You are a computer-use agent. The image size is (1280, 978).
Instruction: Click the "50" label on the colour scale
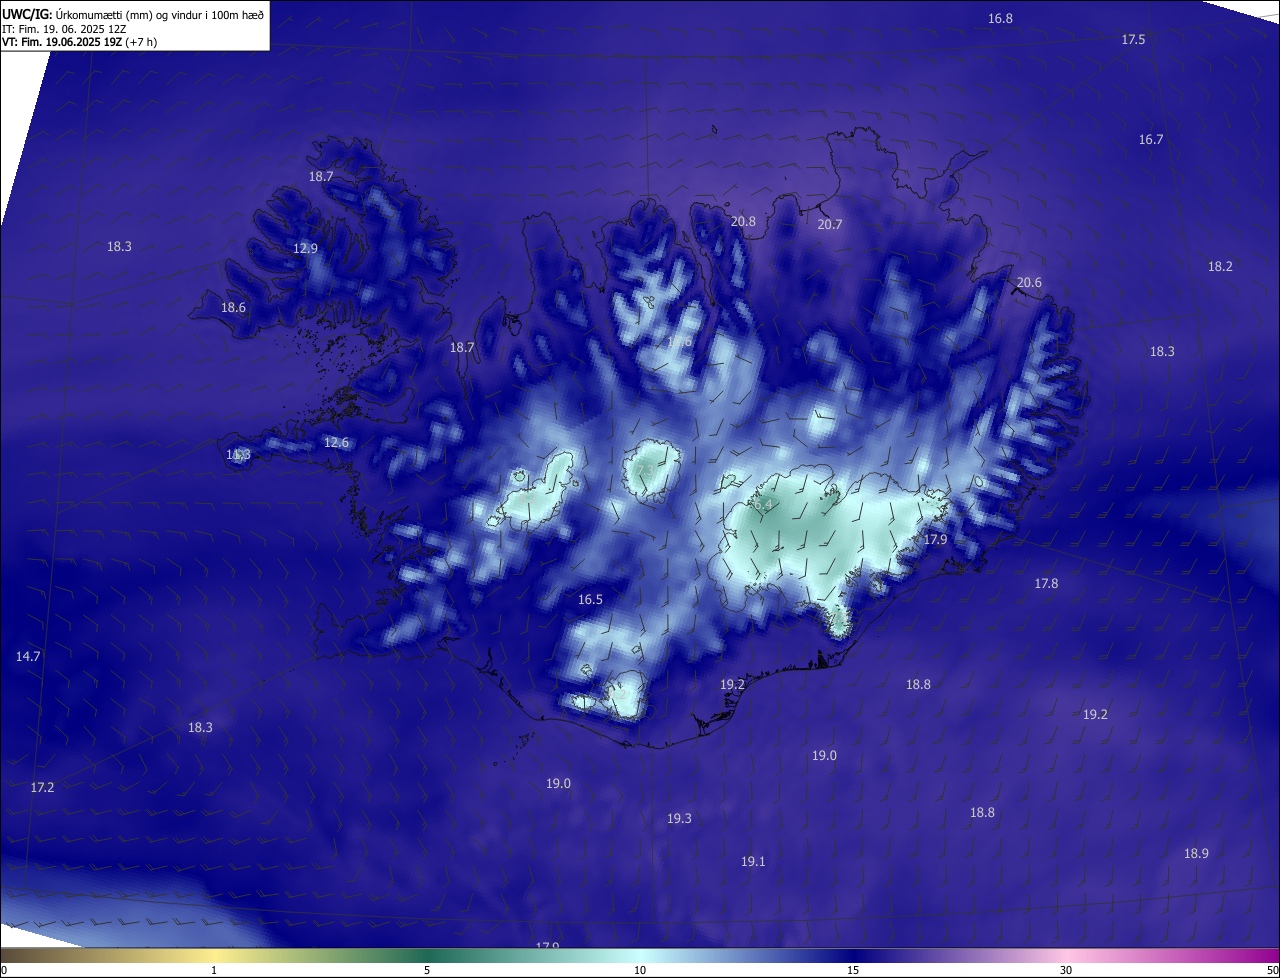pyautogui.click(x=1272, y=971)
